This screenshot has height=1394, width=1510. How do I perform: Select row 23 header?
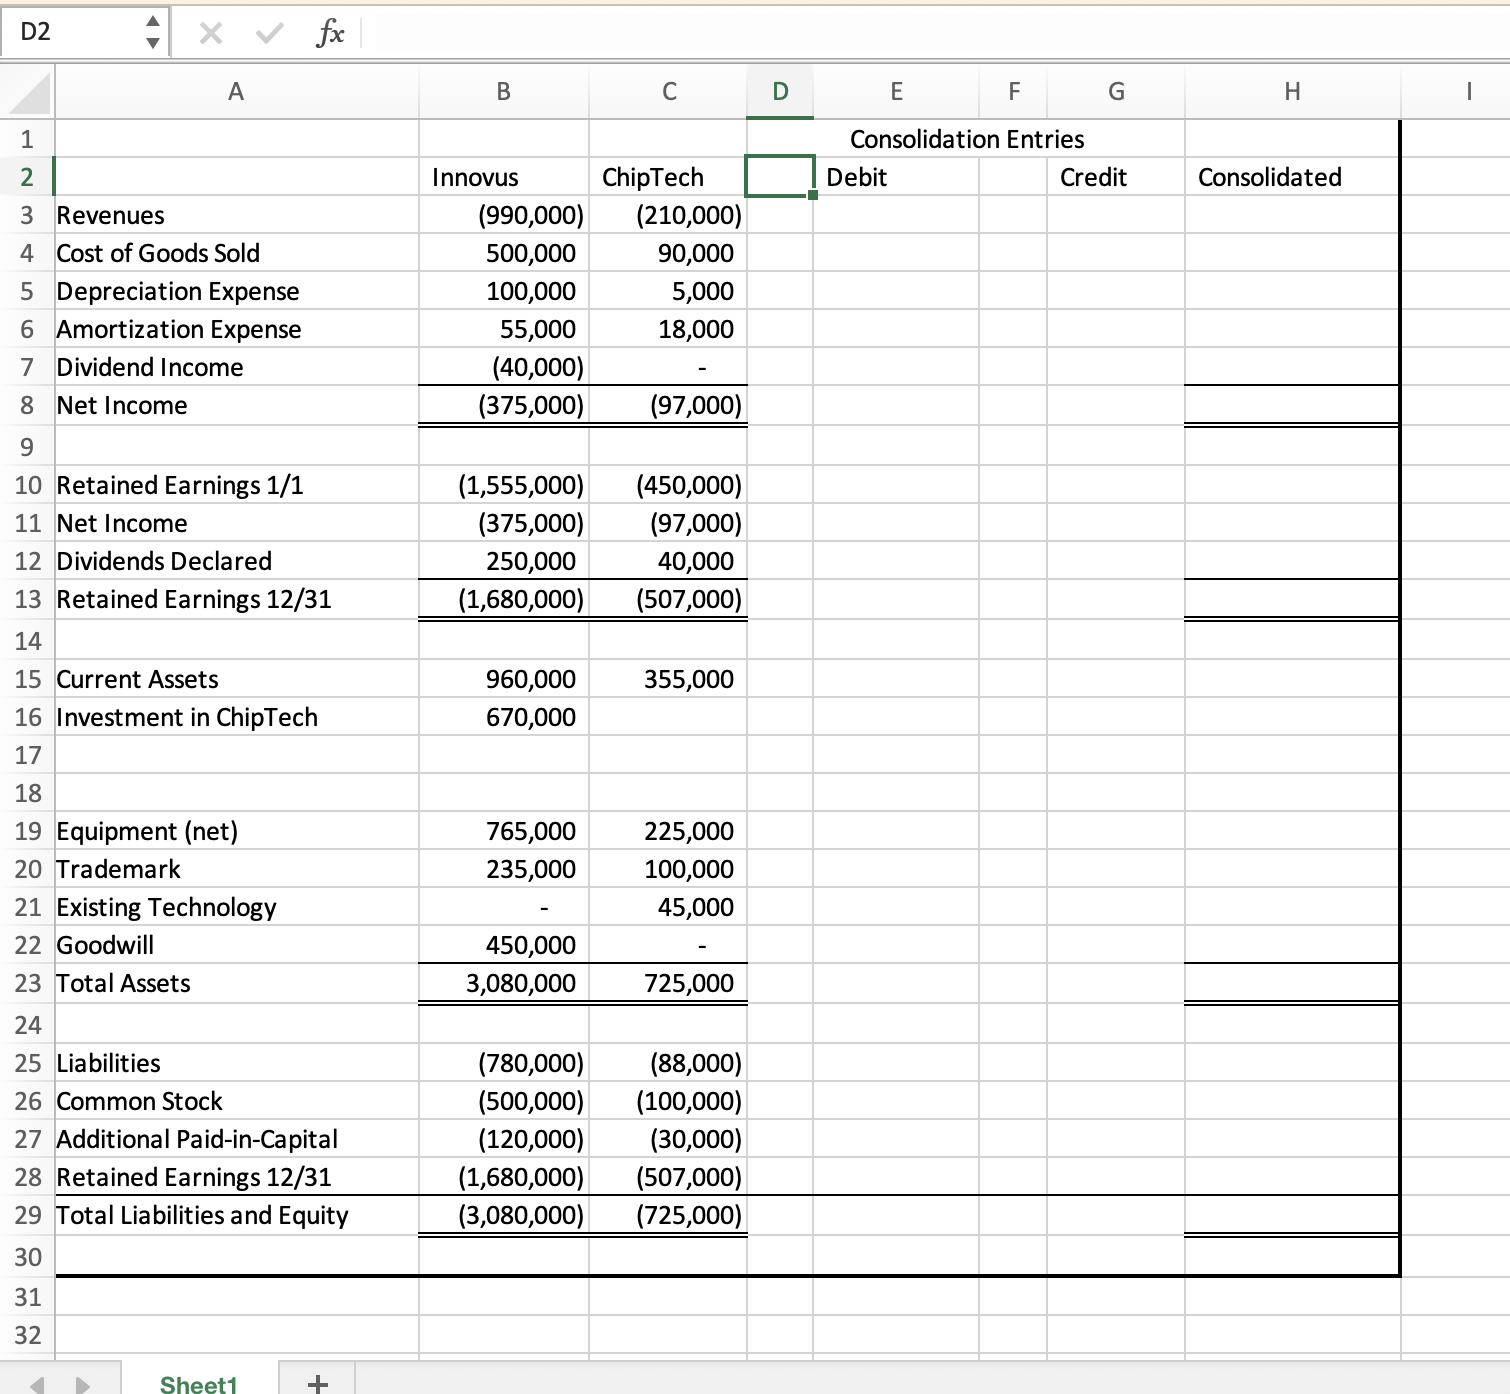27,983
